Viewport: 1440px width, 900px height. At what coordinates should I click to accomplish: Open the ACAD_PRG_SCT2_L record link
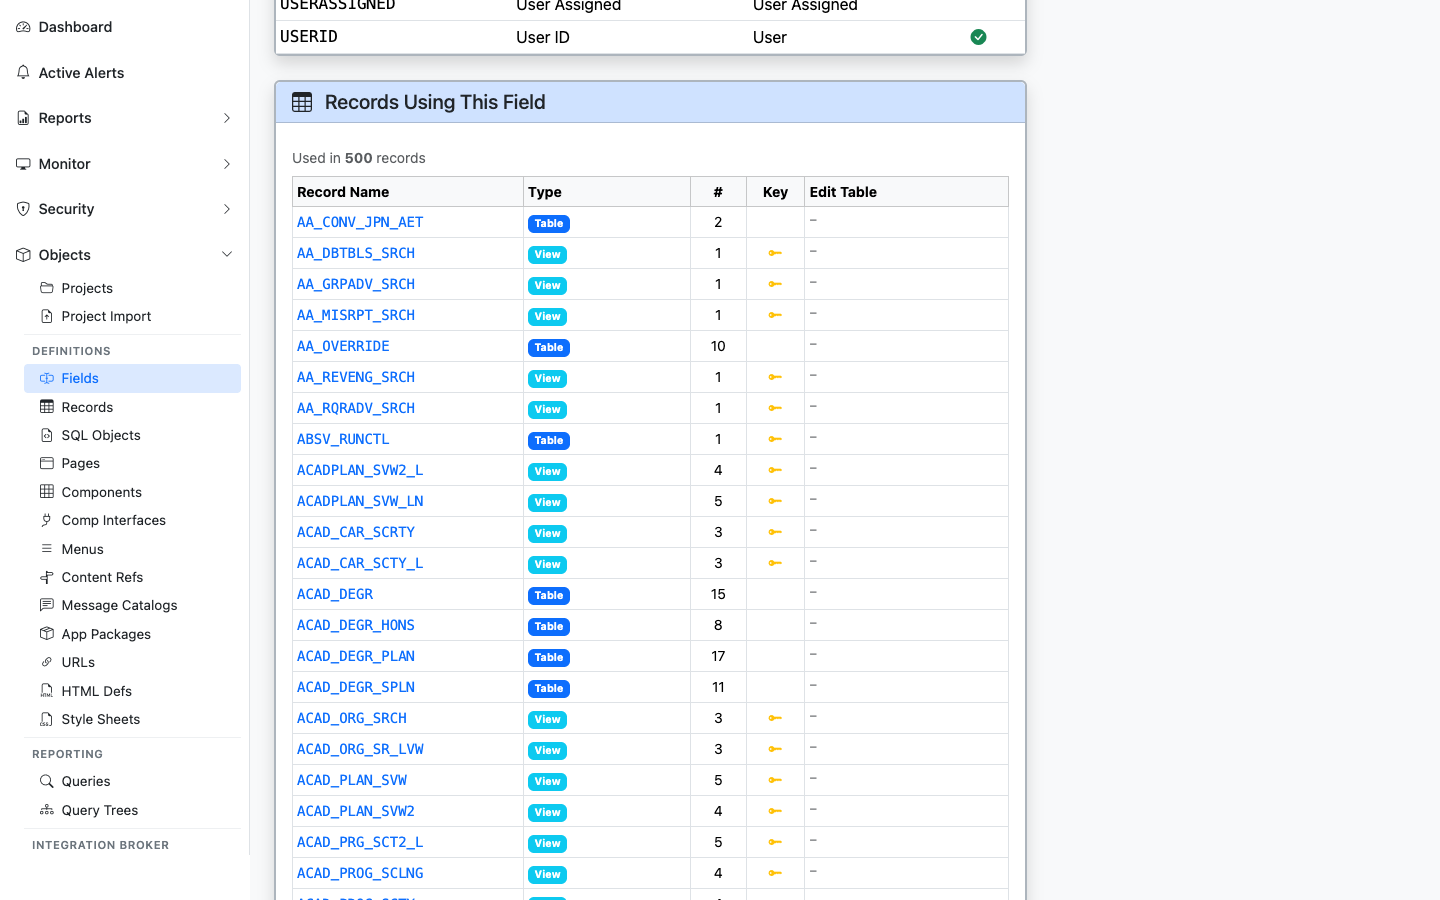point(360,842)
